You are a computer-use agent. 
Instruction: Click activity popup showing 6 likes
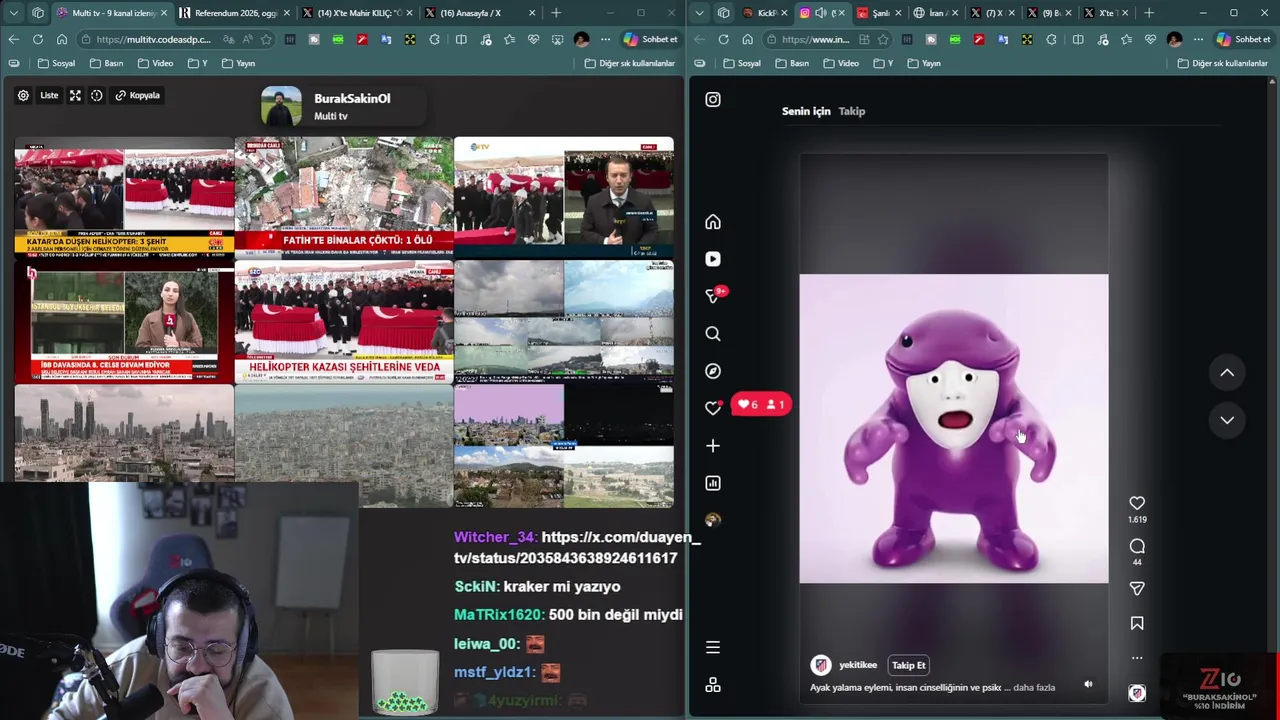[x=762, y=404]
